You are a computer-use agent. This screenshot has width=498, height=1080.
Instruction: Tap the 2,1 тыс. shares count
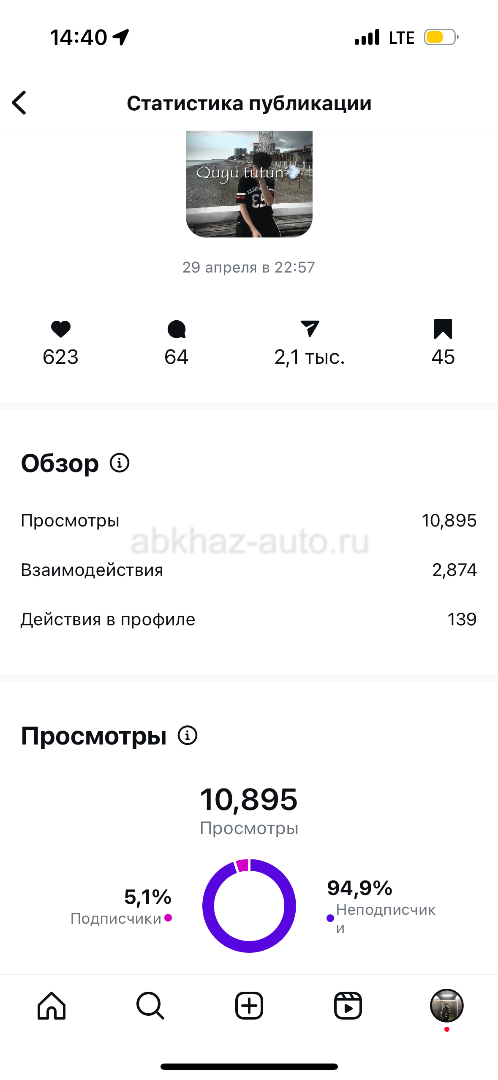coord(310,357)
